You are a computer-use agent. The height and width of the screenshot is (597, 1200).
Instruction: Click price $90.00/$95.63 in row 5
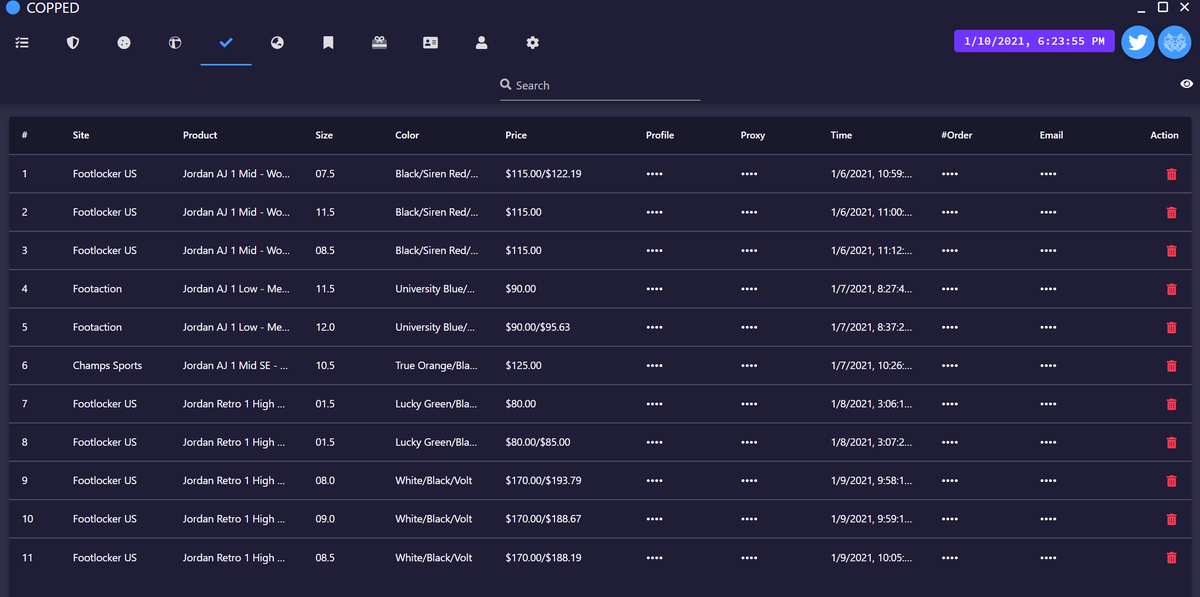[538, 327]
